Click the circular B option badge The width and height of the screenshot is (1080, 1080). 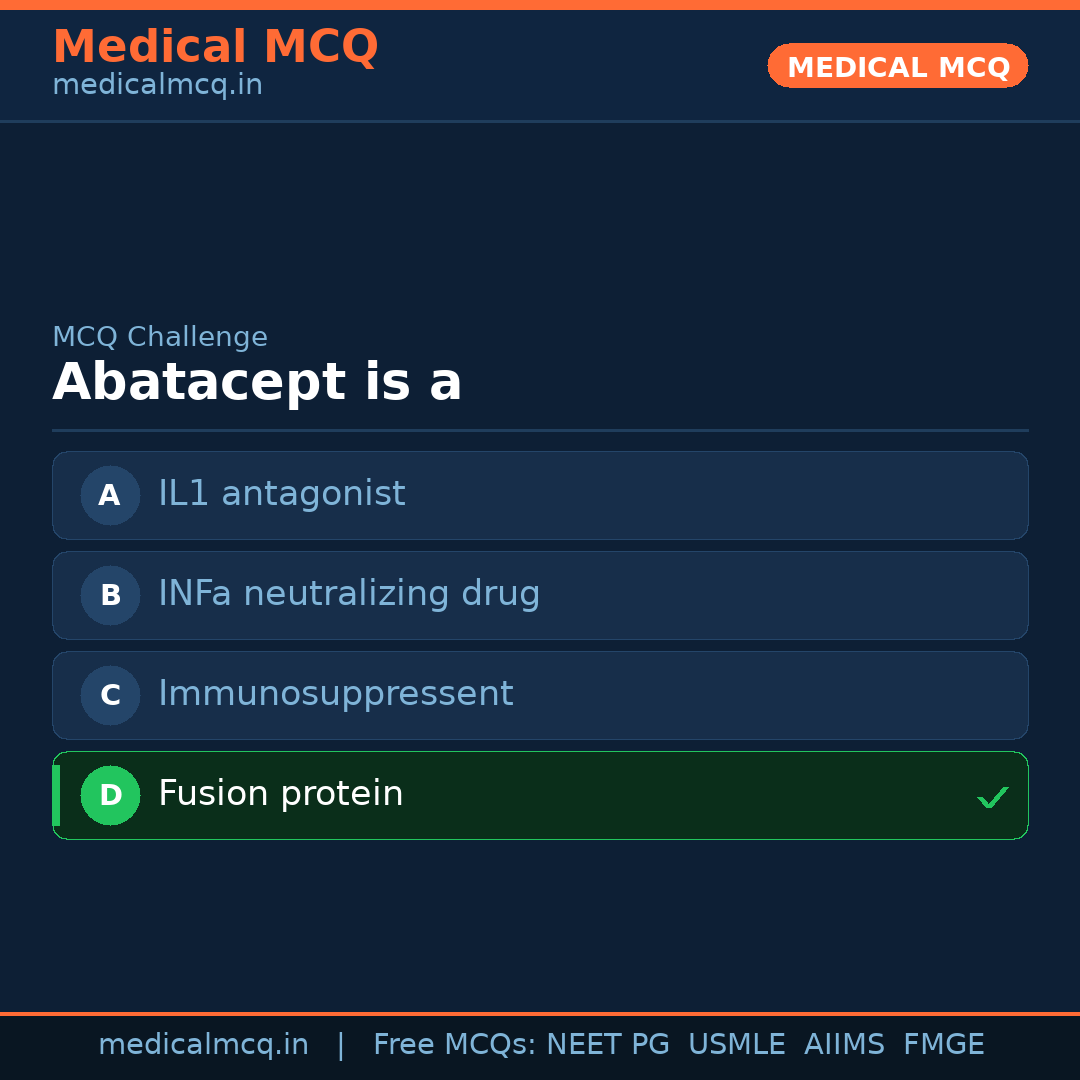(x=110, y=595)
